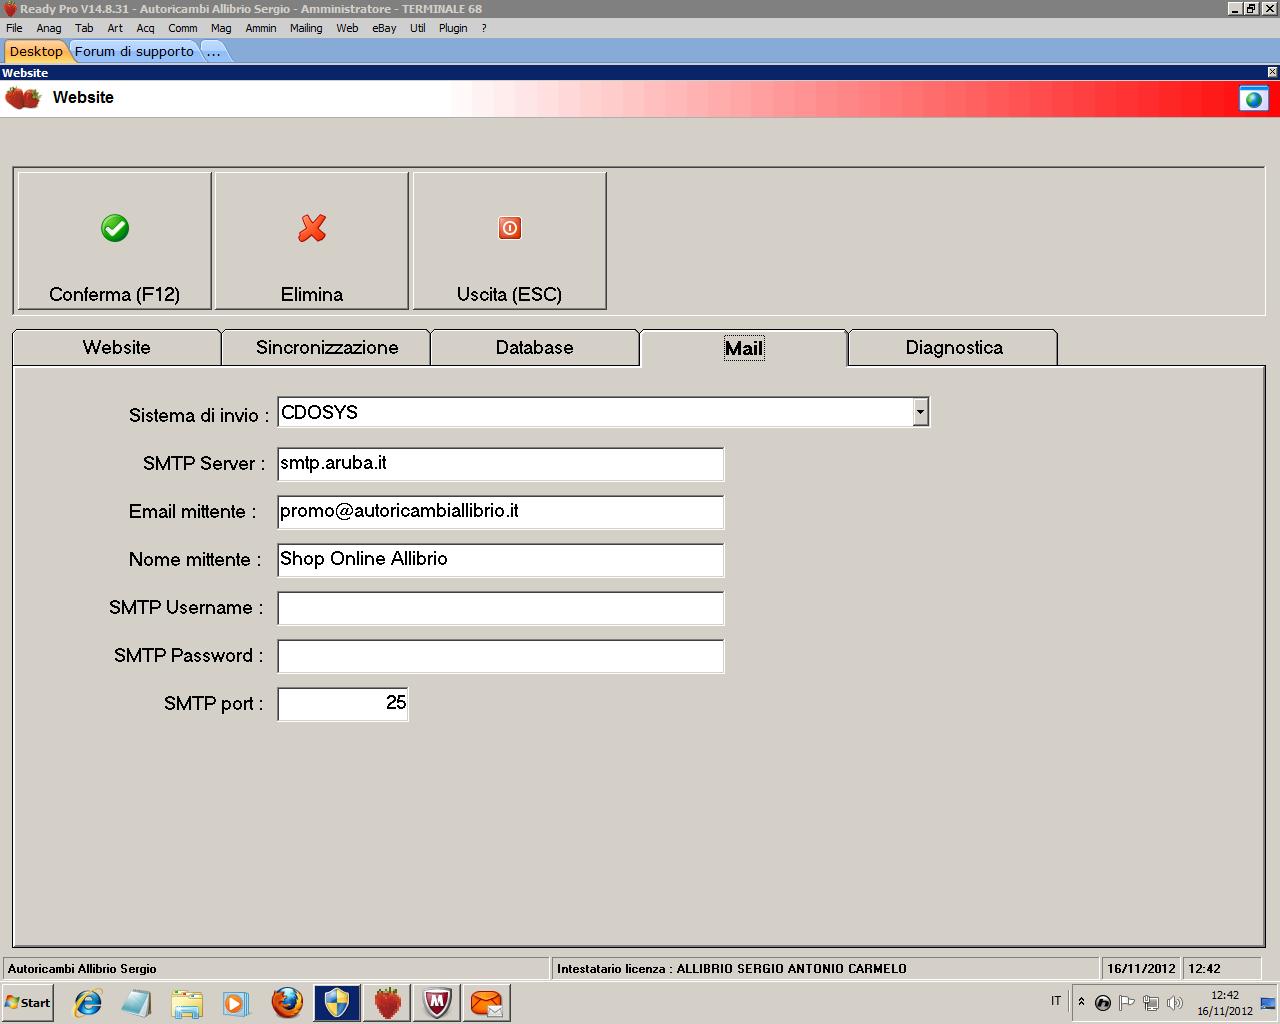
Task: Click the IT language indicator in the taskbar
Action: coord(1056,1001)
